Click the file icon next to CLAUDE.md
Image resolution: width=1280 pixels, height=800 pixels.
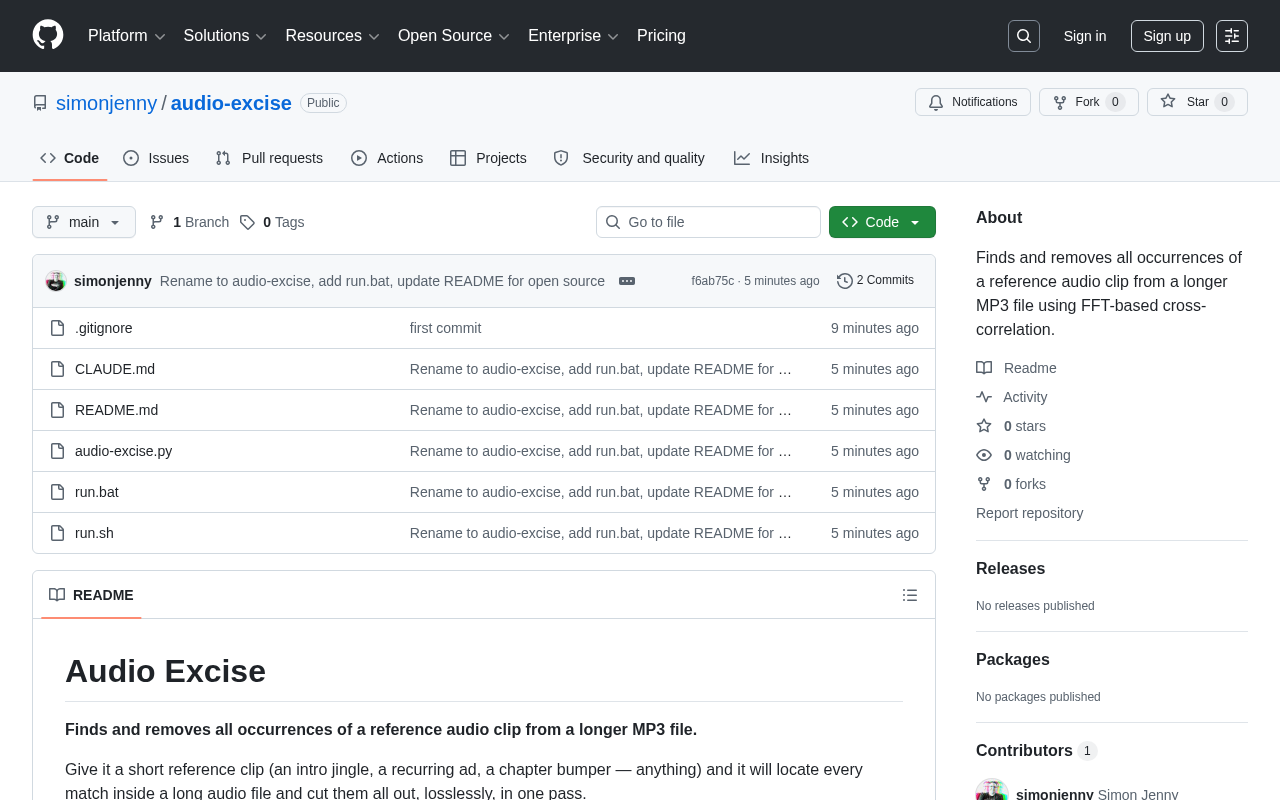point(57,369)
